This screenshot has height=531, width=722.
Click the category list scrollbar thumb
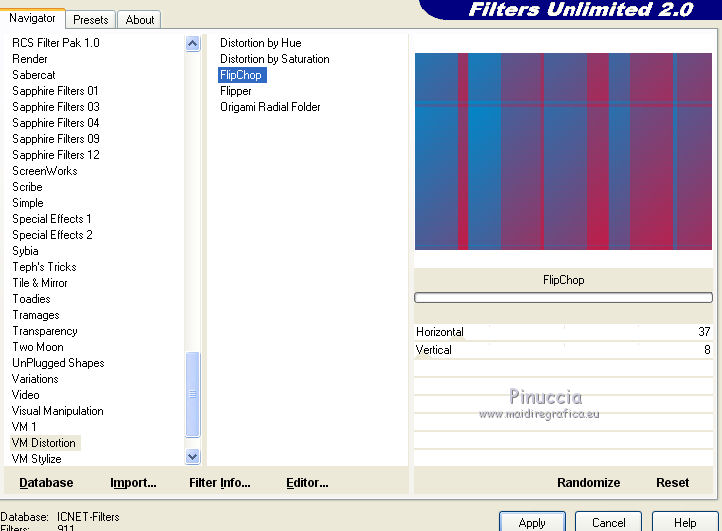click(x=192, y=394)
